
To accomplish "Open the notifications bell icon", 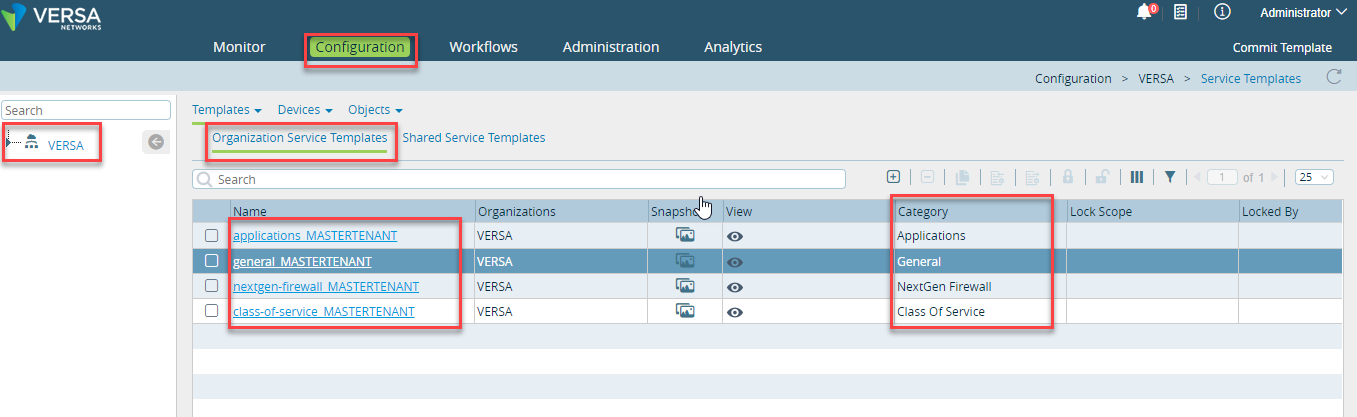I will click(1144, 12).
